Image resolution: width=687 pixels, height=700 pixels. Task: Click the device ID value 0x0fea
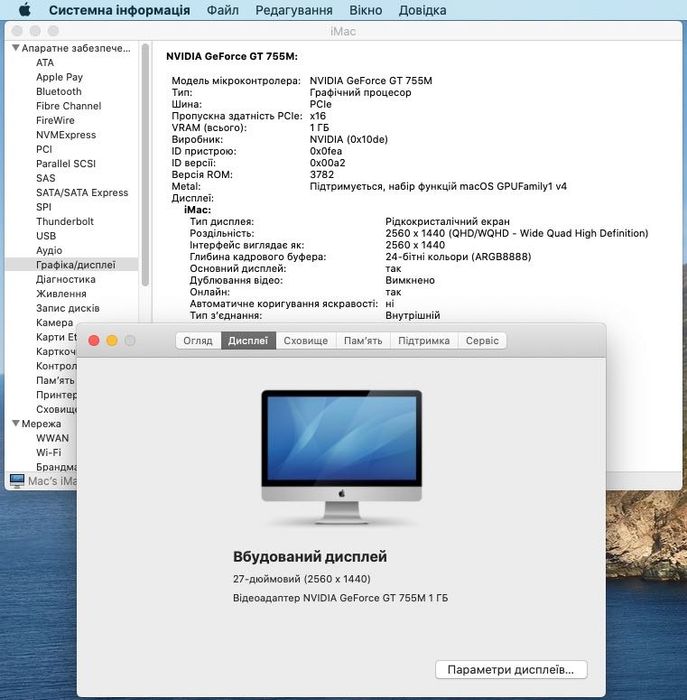[x=326, y=151]
